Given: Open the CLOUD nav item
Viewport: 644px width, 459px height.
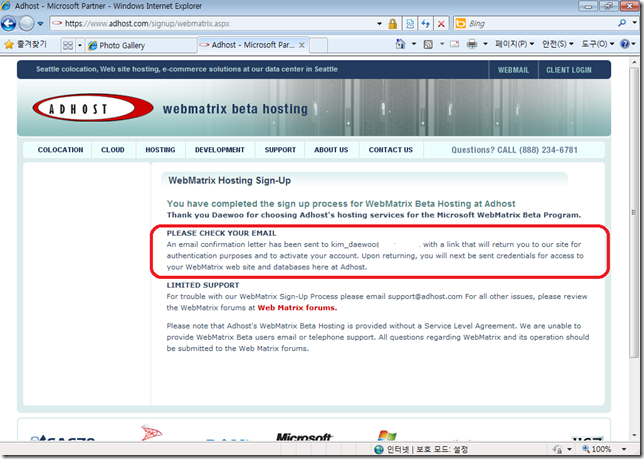Looking at the screenshot, I should pos(113,150).
